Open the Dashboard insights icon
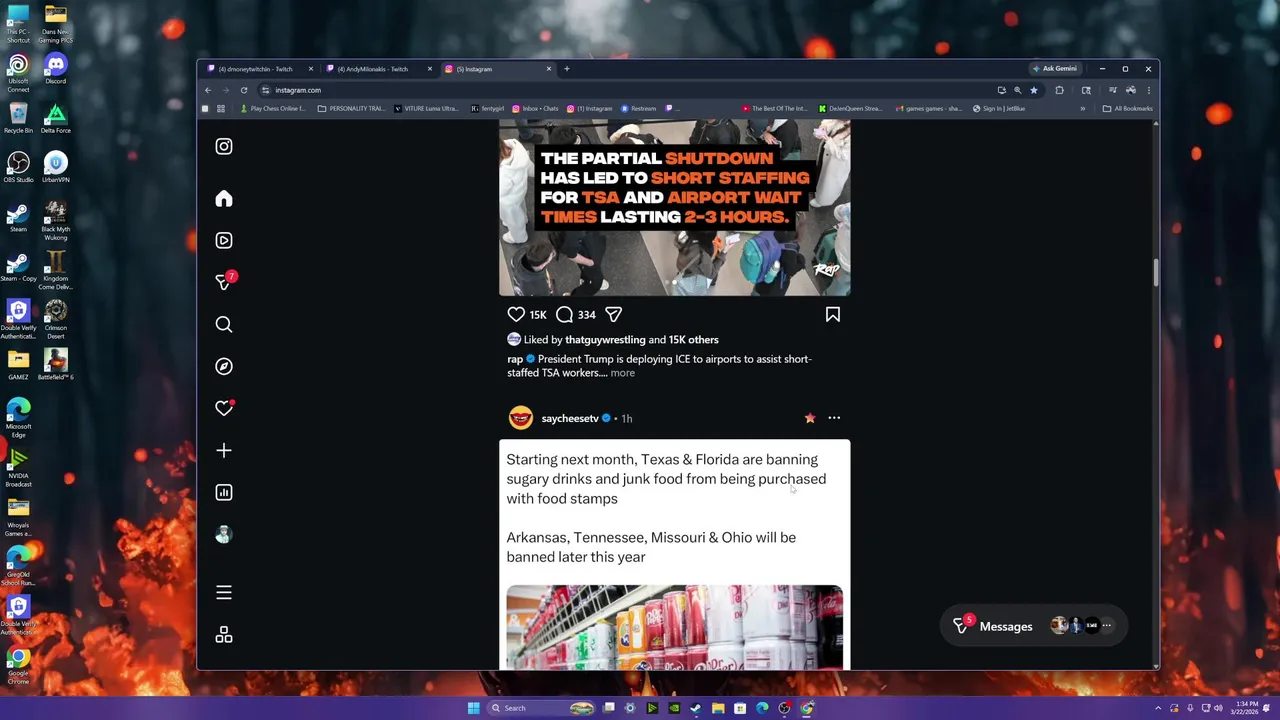Image resolution: width=1280 pixels, height=720 pixels. [x=224, y=493]
